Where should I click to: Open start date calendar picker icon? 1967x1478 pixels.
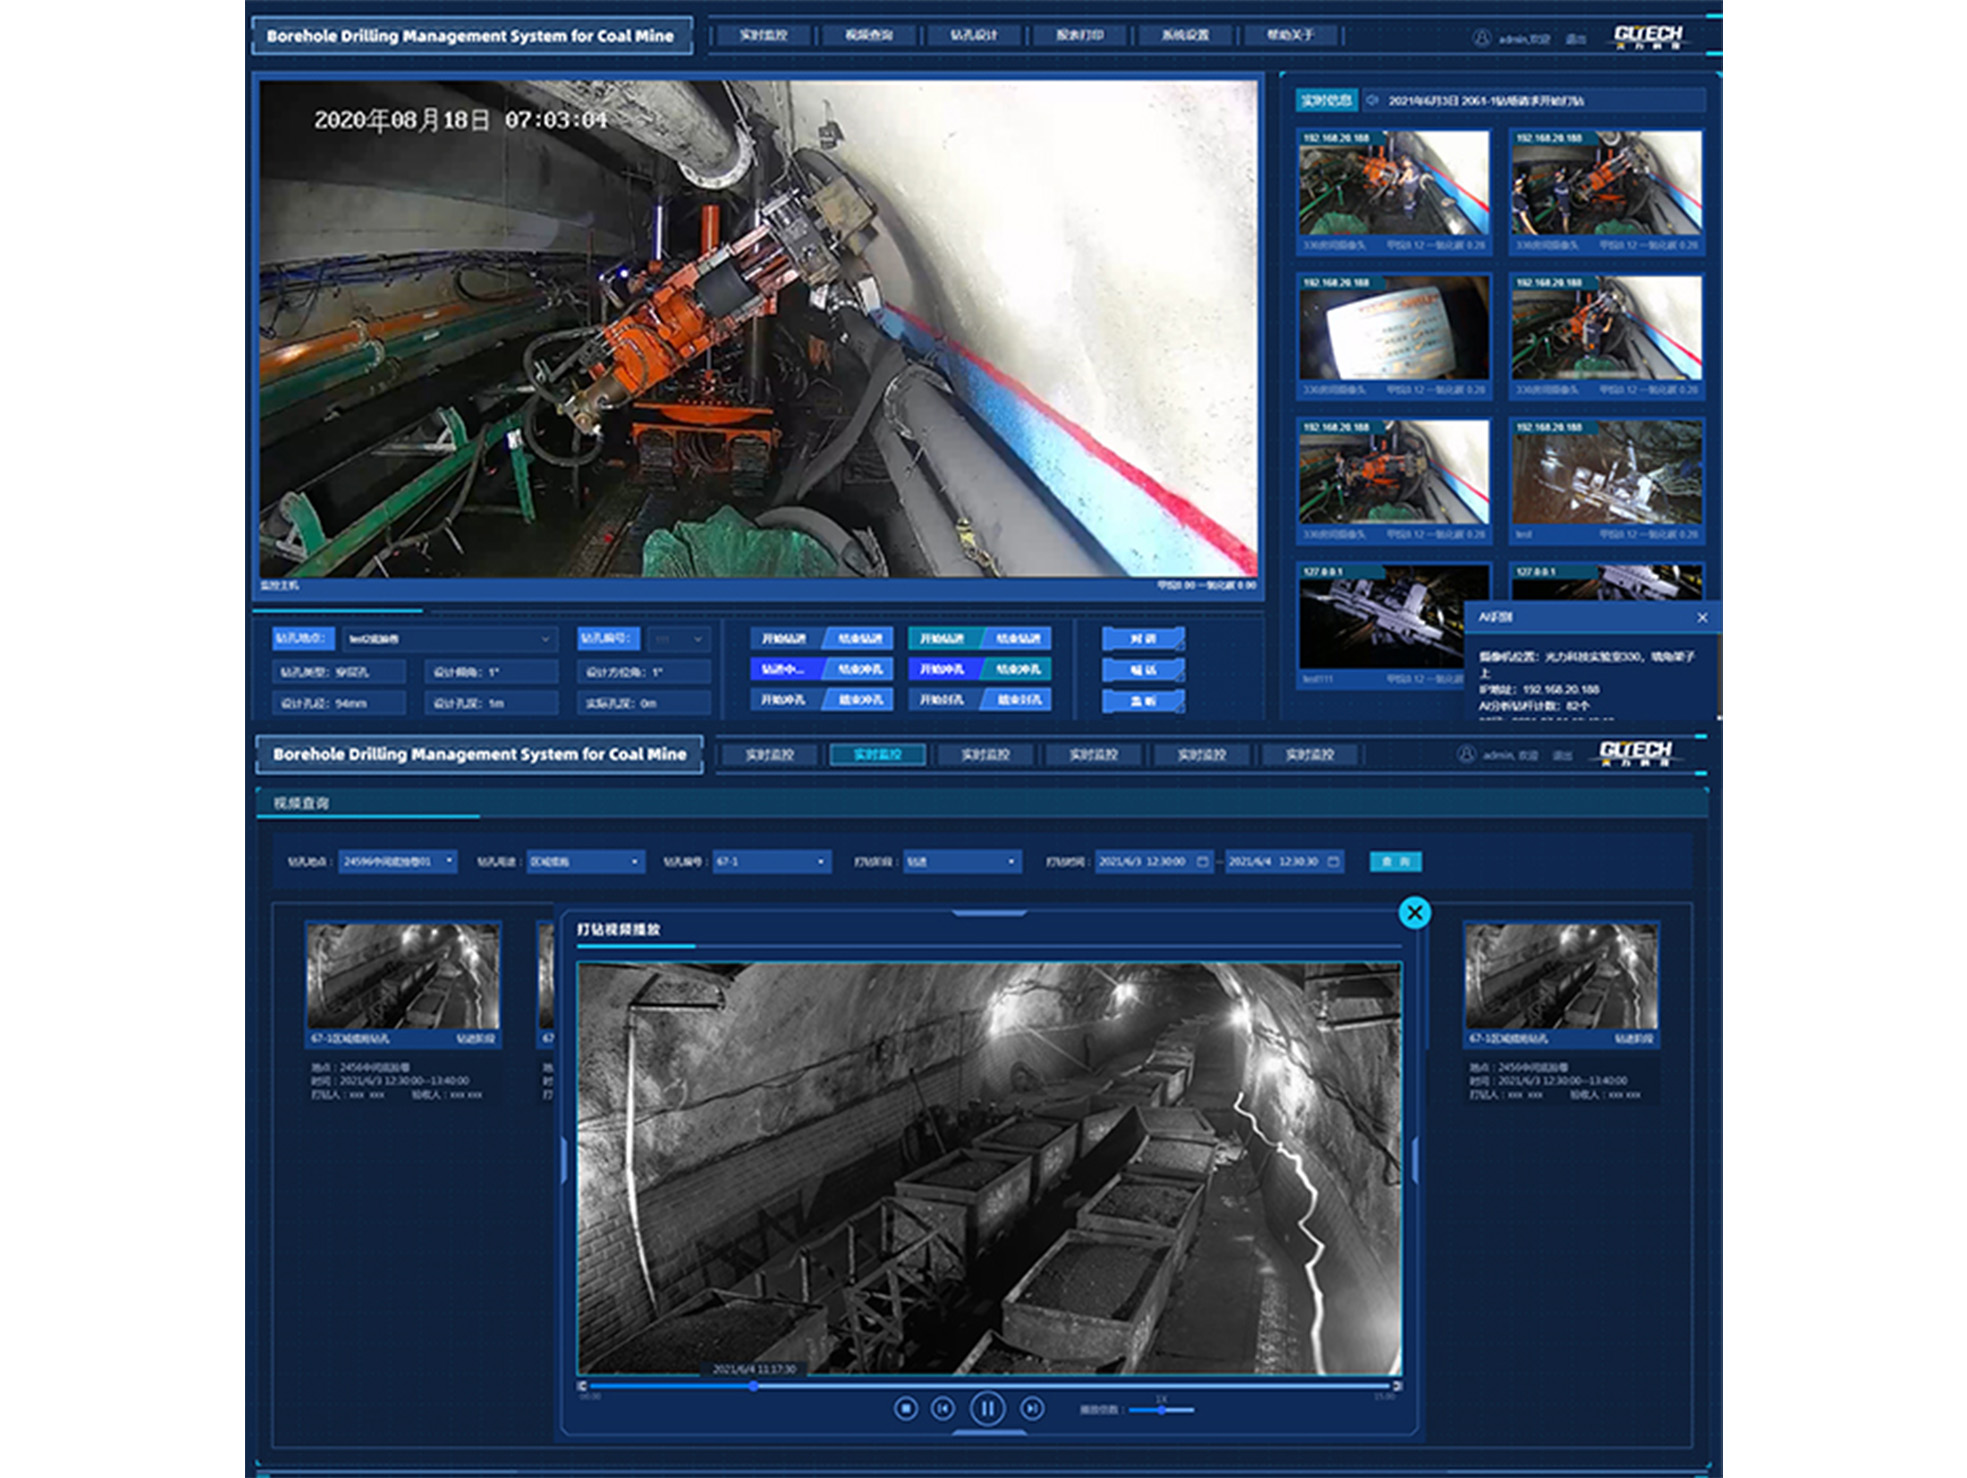tap(1203, 861)
